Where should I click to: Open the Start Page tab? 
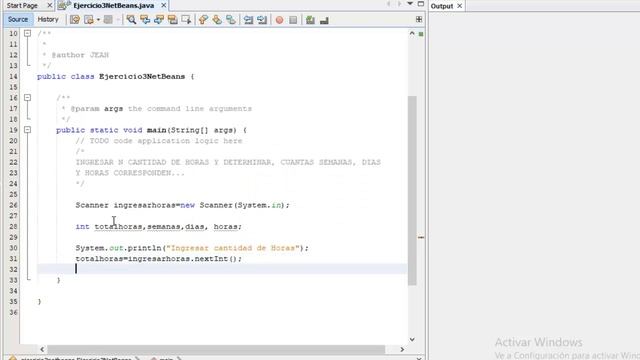pos(23,5)
